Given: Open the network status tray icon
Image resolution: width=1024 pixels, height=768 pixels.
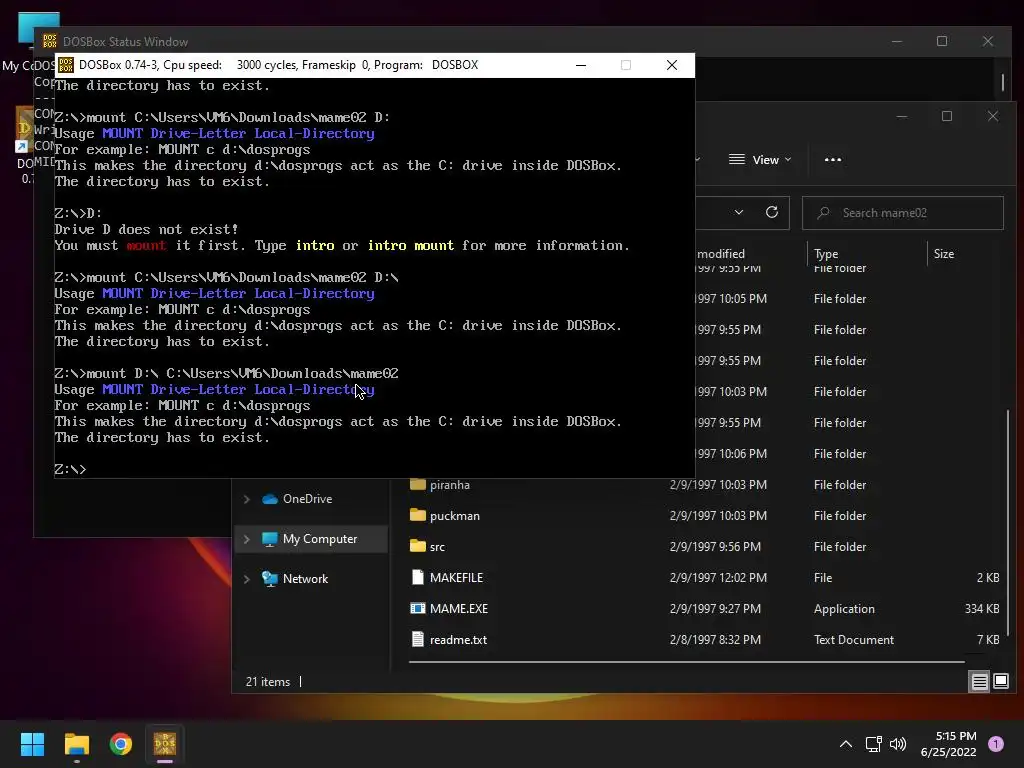Looking at the screenshot, I should click(x=873, y=744).
